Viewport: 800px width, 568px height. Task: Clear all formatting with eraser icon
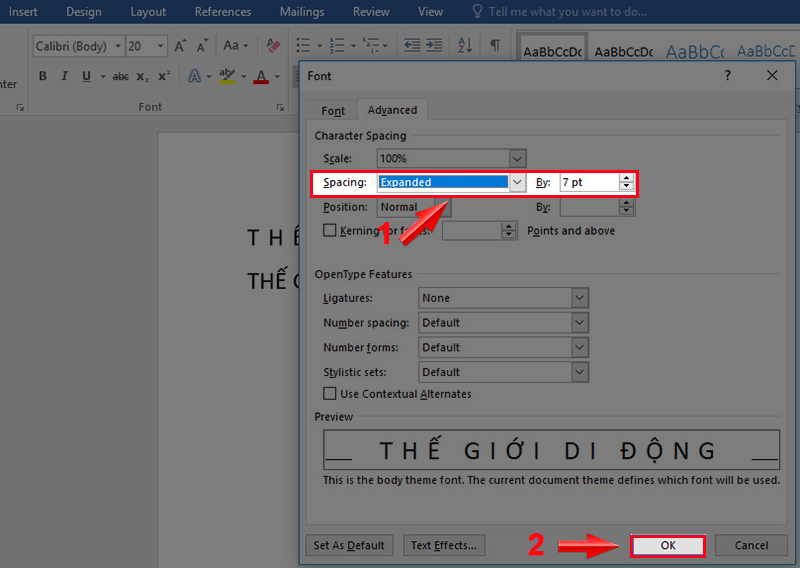tap(273, 45)
